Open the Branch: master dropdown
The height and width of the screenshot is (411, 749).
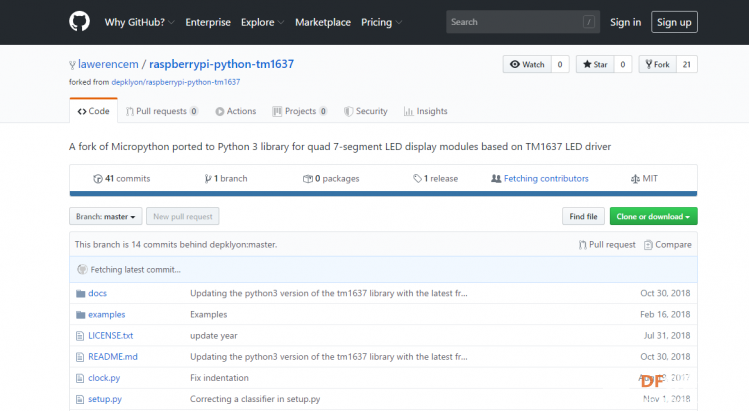point(106,216)
